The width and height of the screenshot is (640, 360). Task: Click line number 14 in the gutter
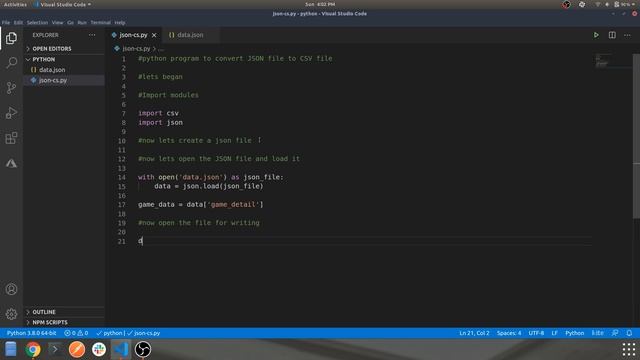122,177
